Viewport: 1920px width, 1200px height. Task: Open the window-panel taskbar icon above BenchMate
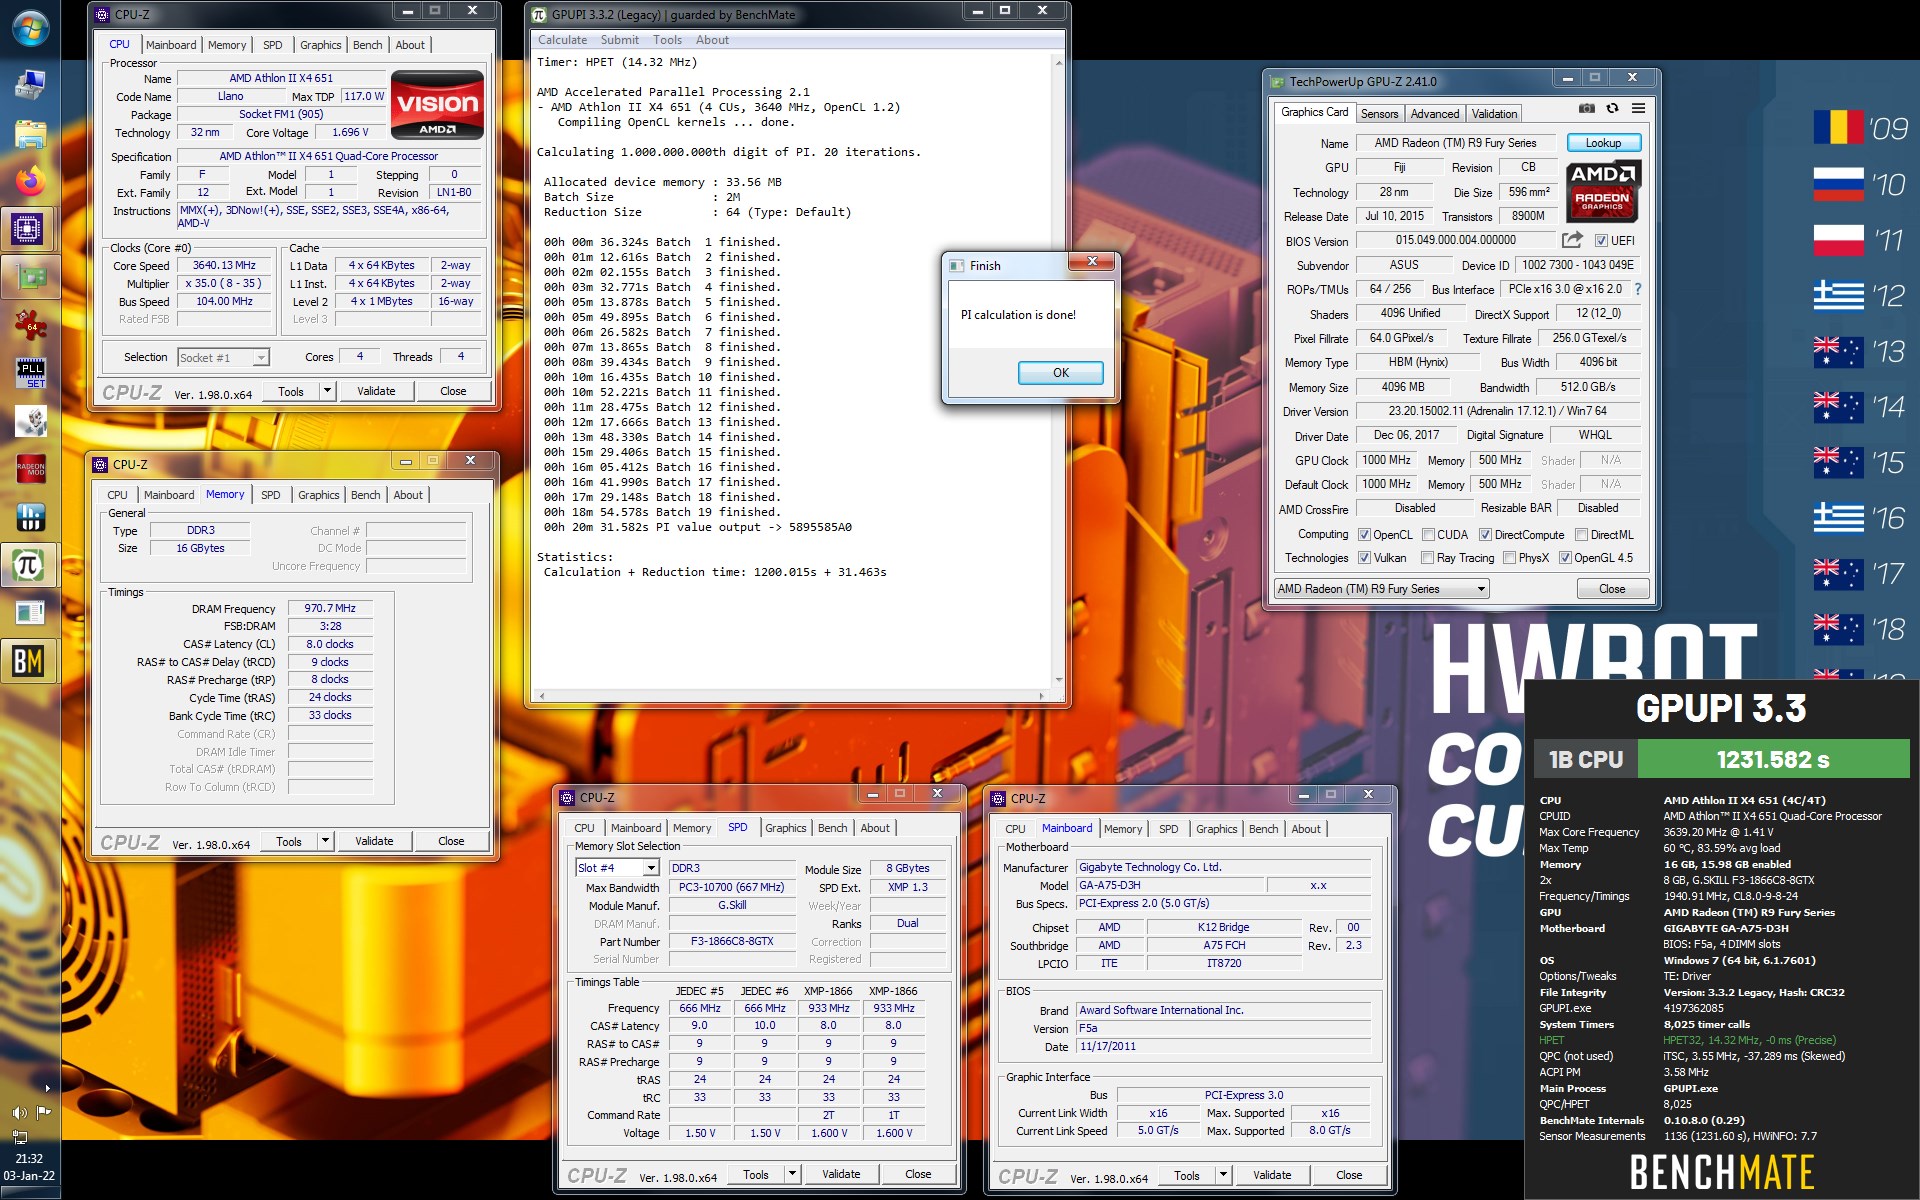coord(30,613)
